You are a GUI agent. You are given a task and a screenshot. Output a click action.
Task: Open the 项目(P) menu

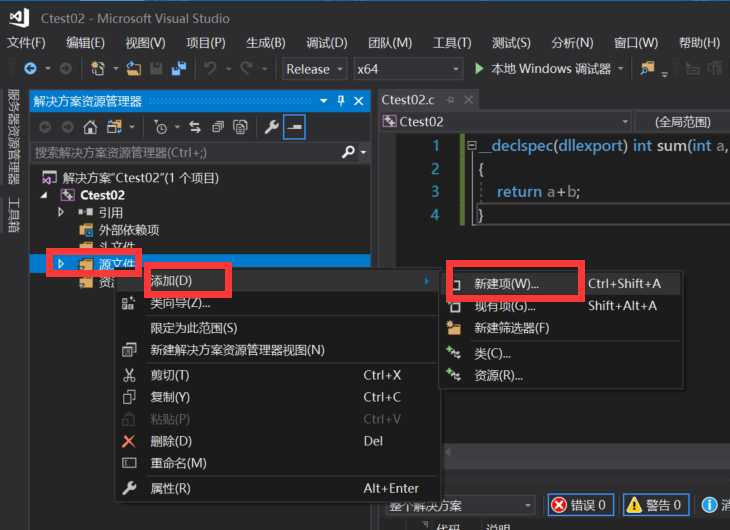click(x=206, y=43)
